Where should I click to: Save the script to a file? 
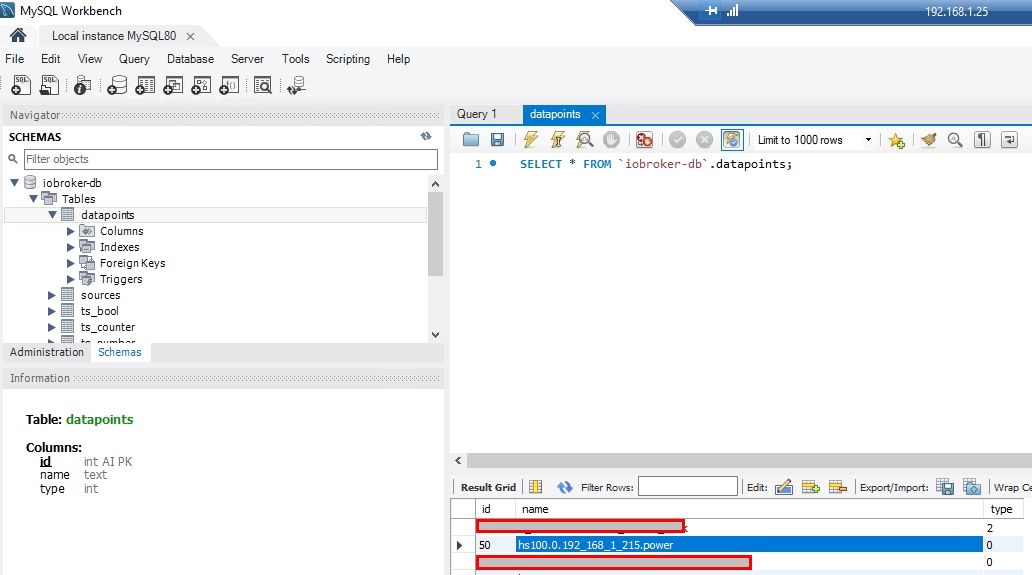tap(498, 139)
